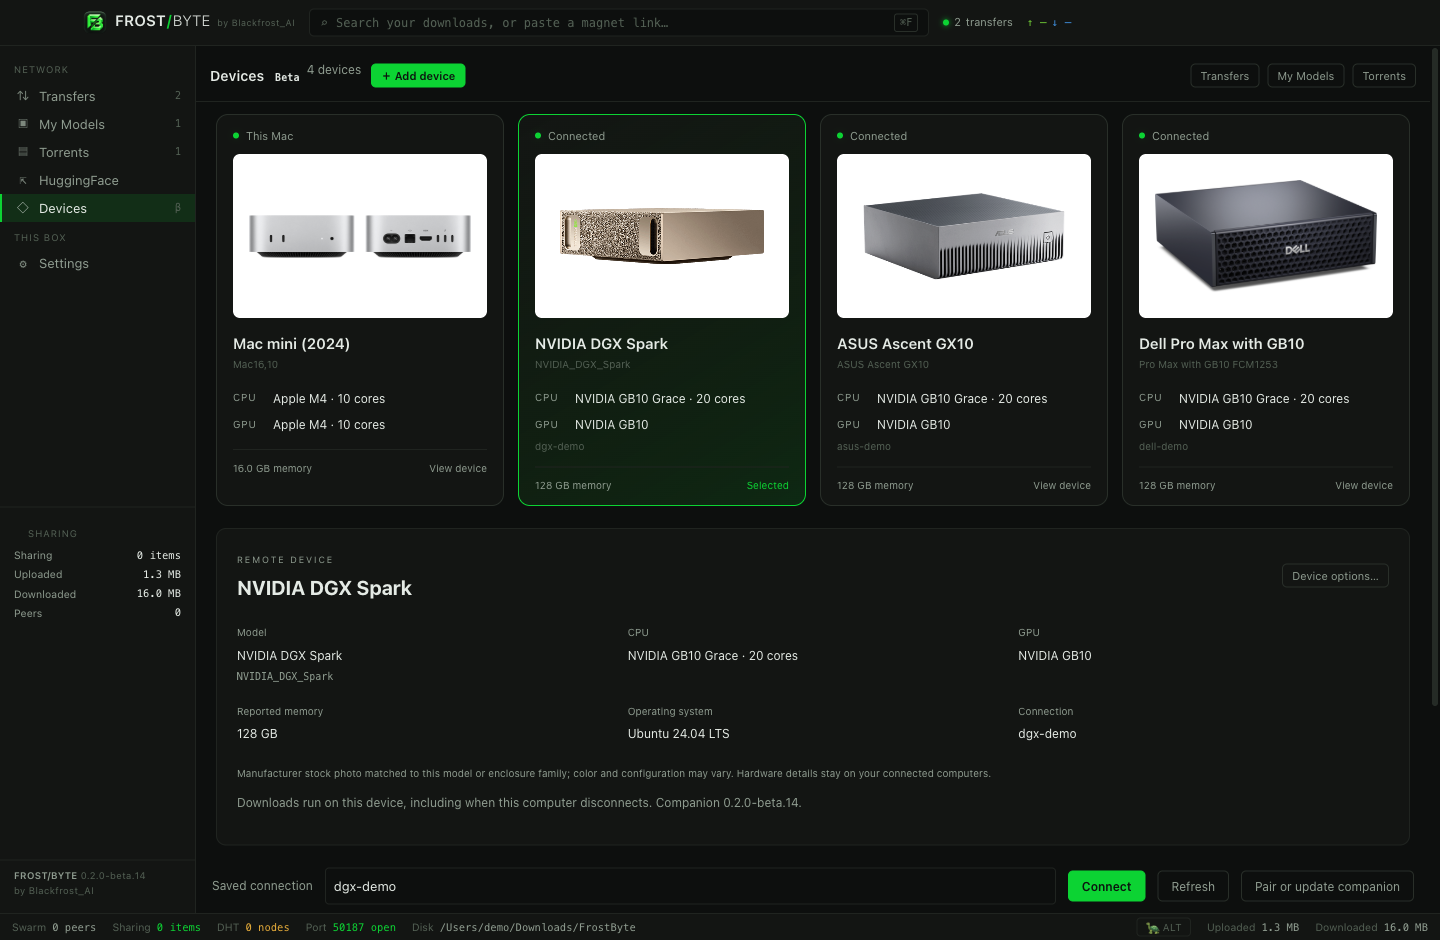Open Torrents in the sidebar
Viewport: 1440px width, 940px height.
(x=98, y=152)
